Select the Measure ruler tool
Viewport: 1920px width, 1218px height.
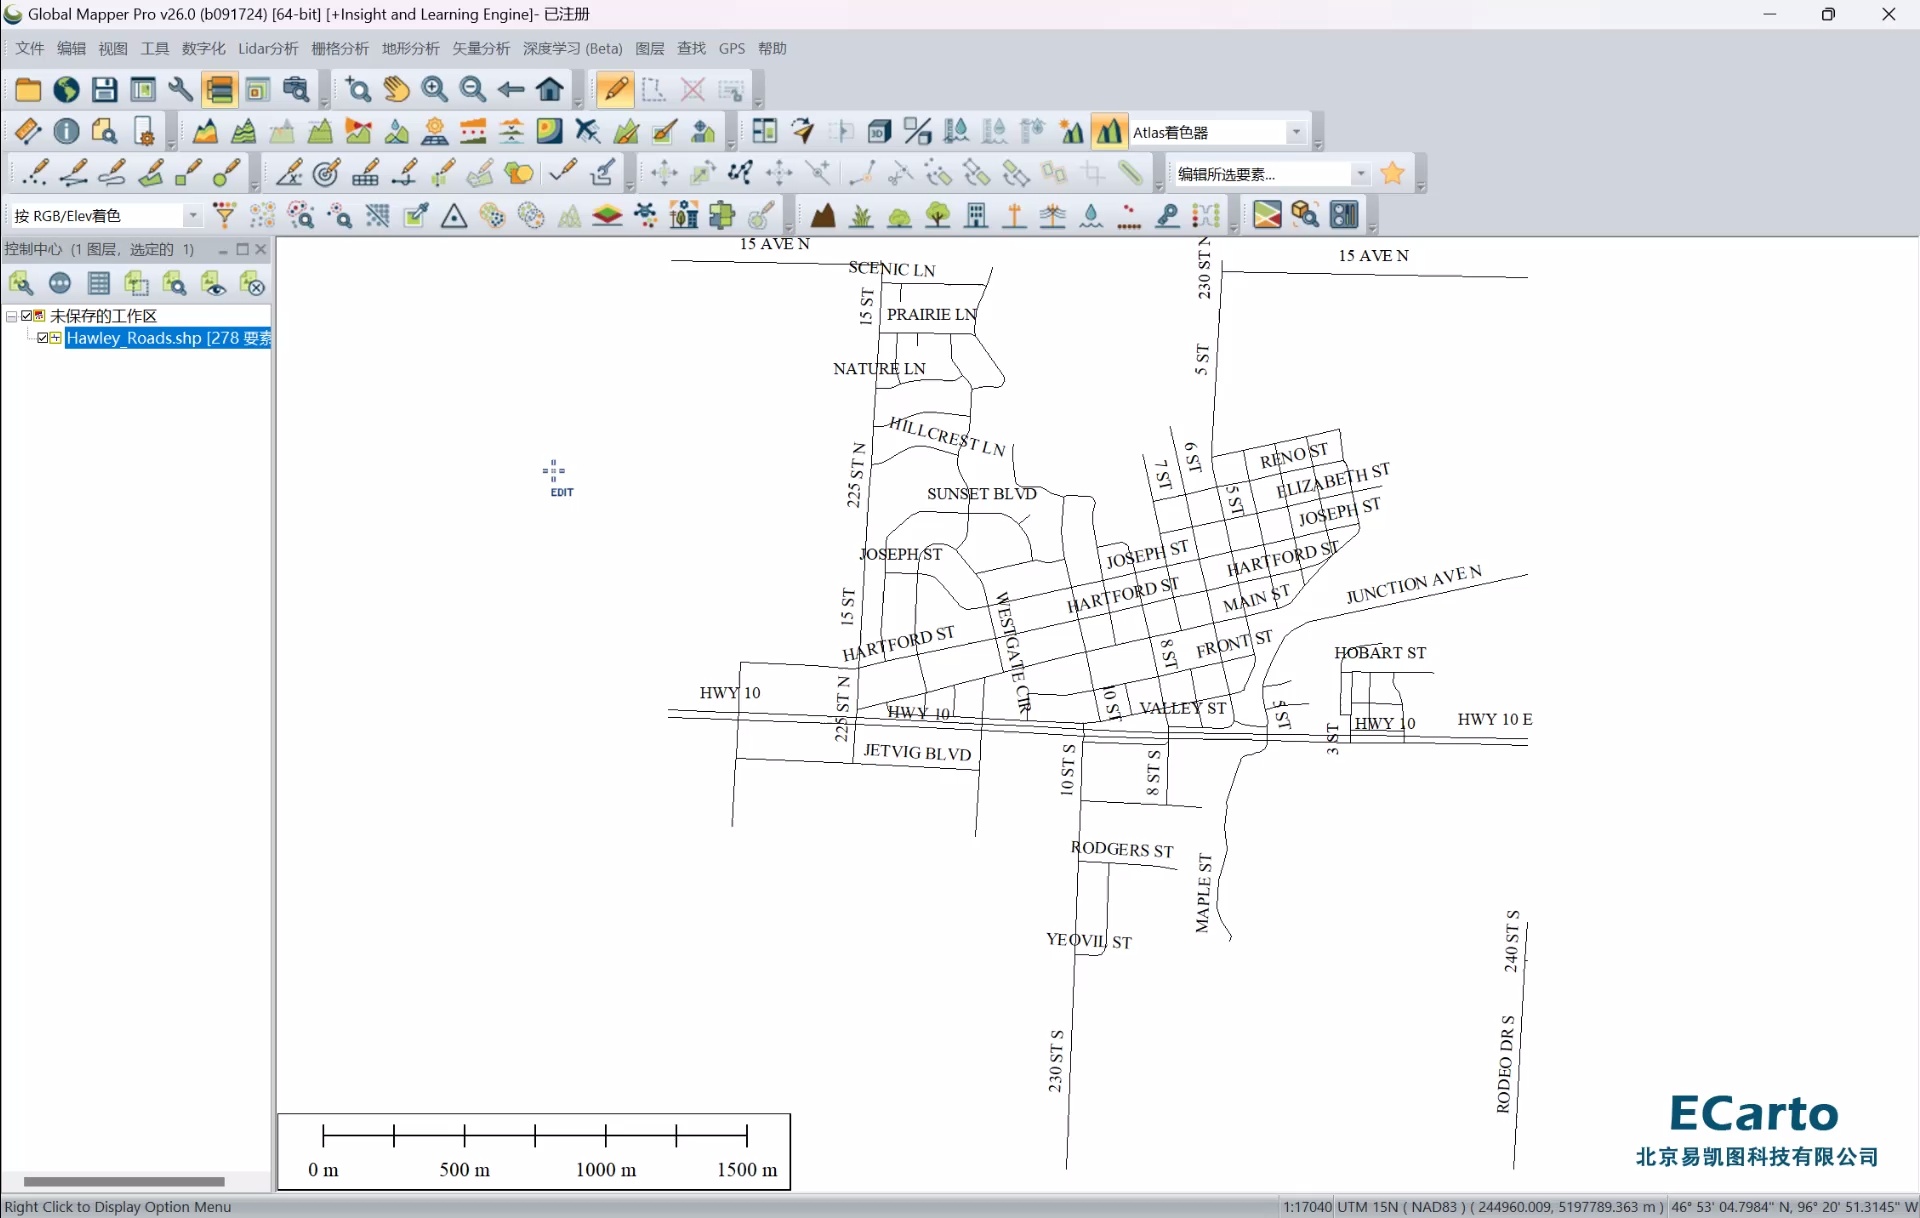(27, 132)
